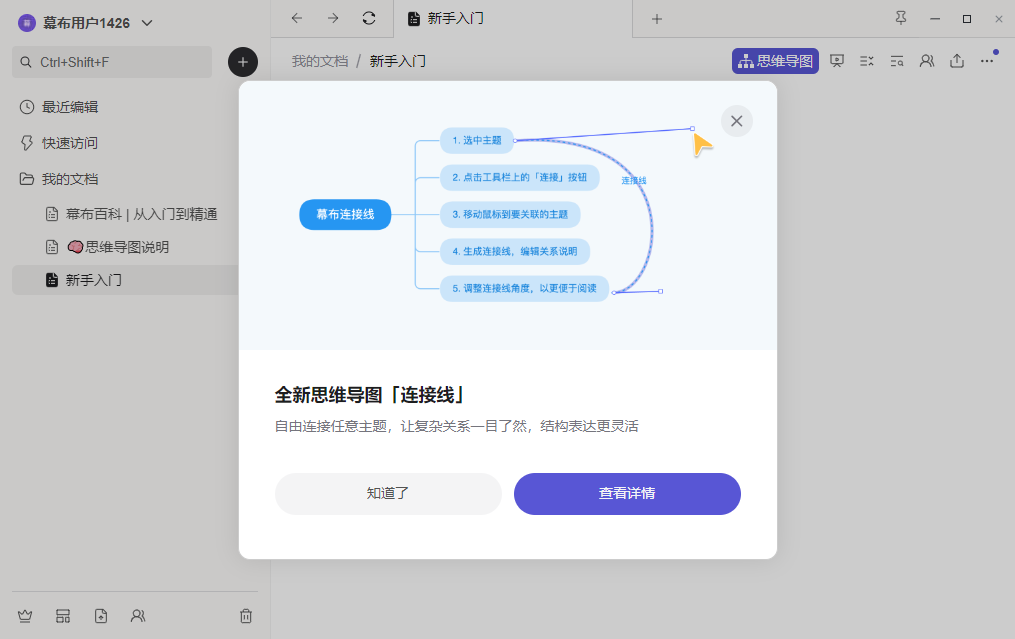Open collaborators icon in top toolbar
This screenshot has width=1015, height=639.
point(927,61)
